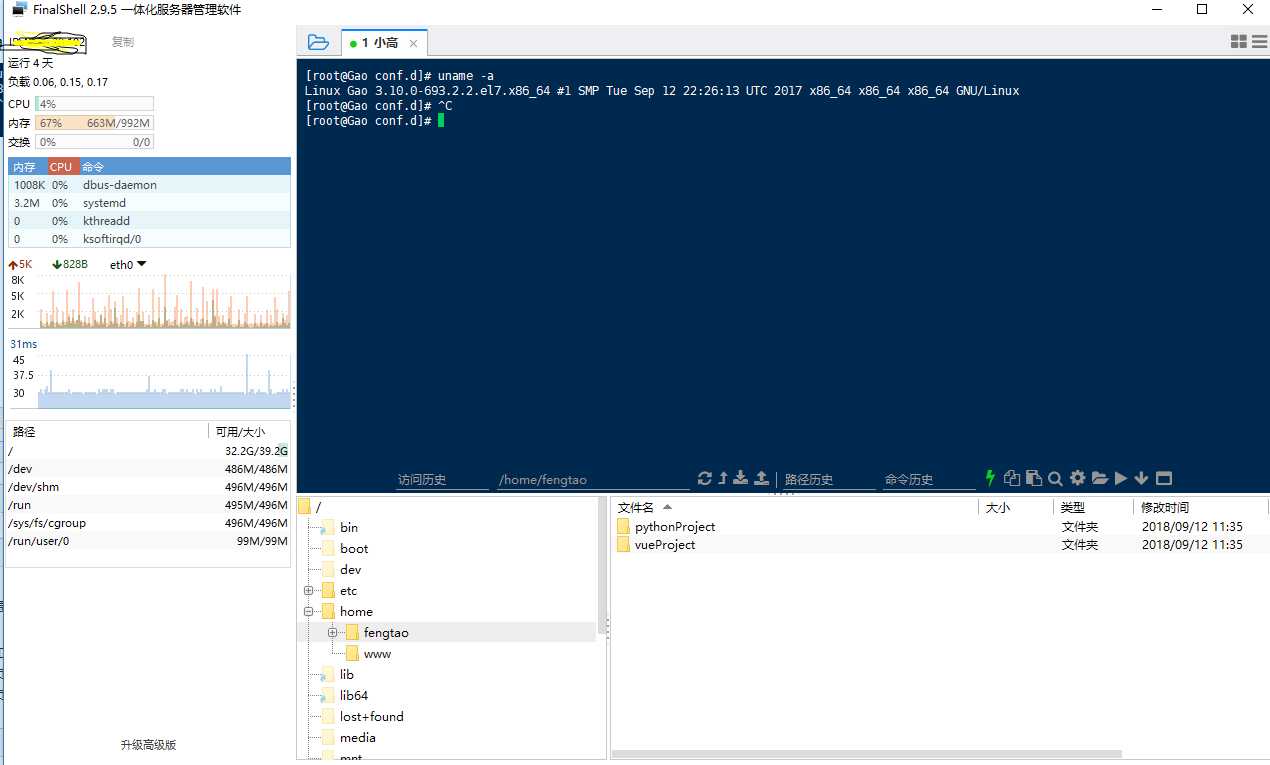
Task: Open the 命令历史 command history field
Action: [x=929, y=480]
